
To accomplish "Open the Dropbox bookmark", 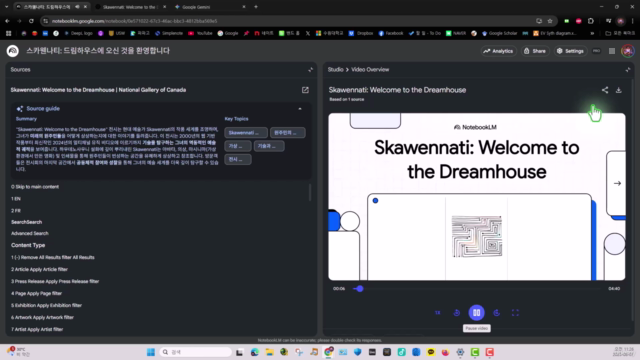I will pos(361,33).
